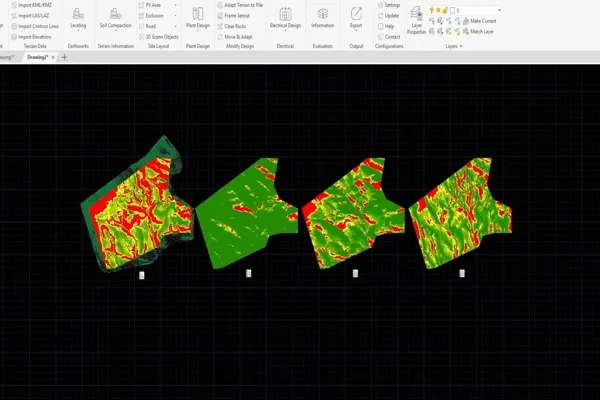Click the Terrain Information panel label
This screenshot has width=600, height=400.
click(x=116, y=46)
